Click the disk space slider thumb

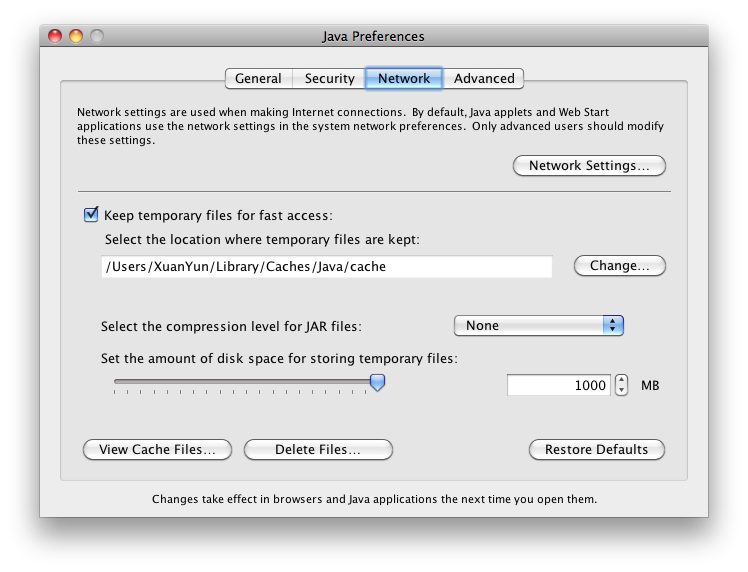377,382
